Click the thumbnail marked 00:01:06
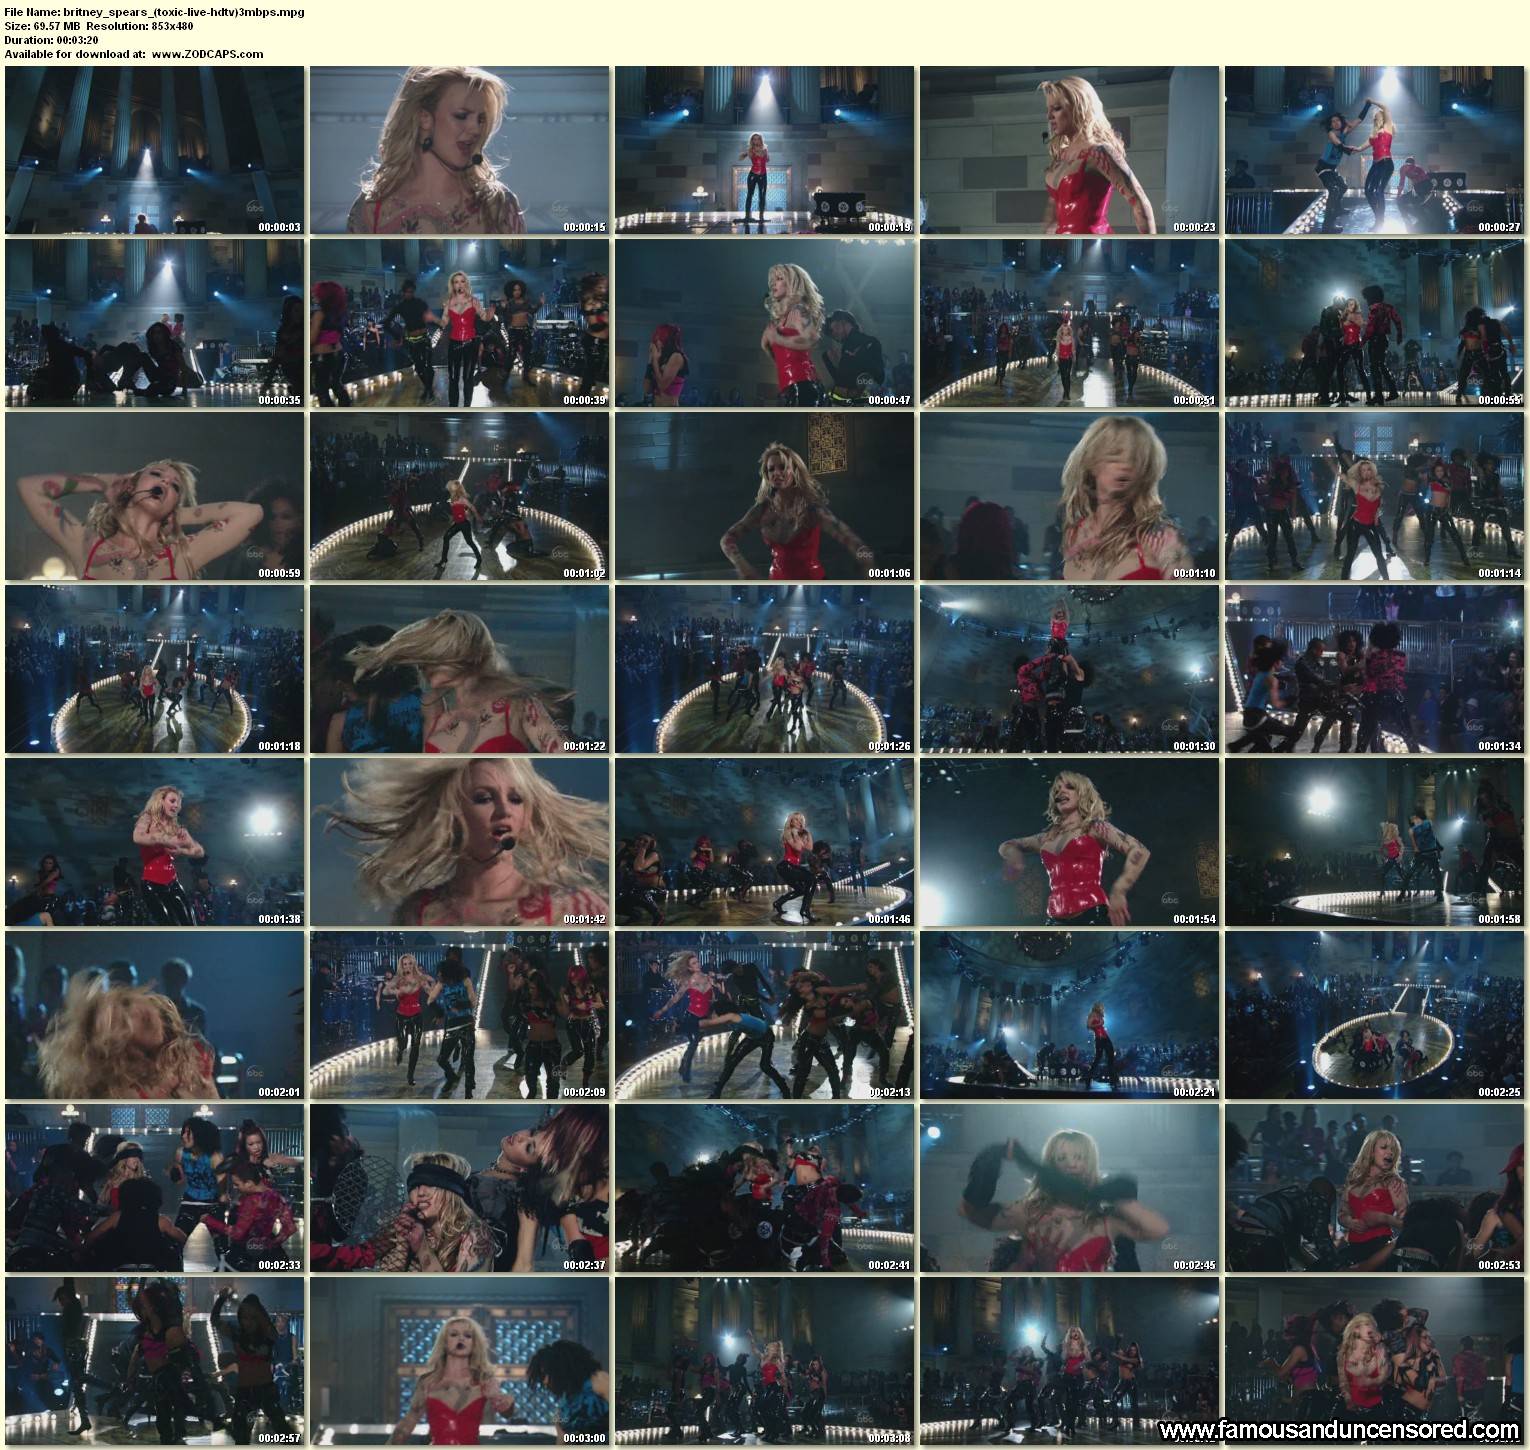This screenshot has height=1450, width=1530. 764,496
